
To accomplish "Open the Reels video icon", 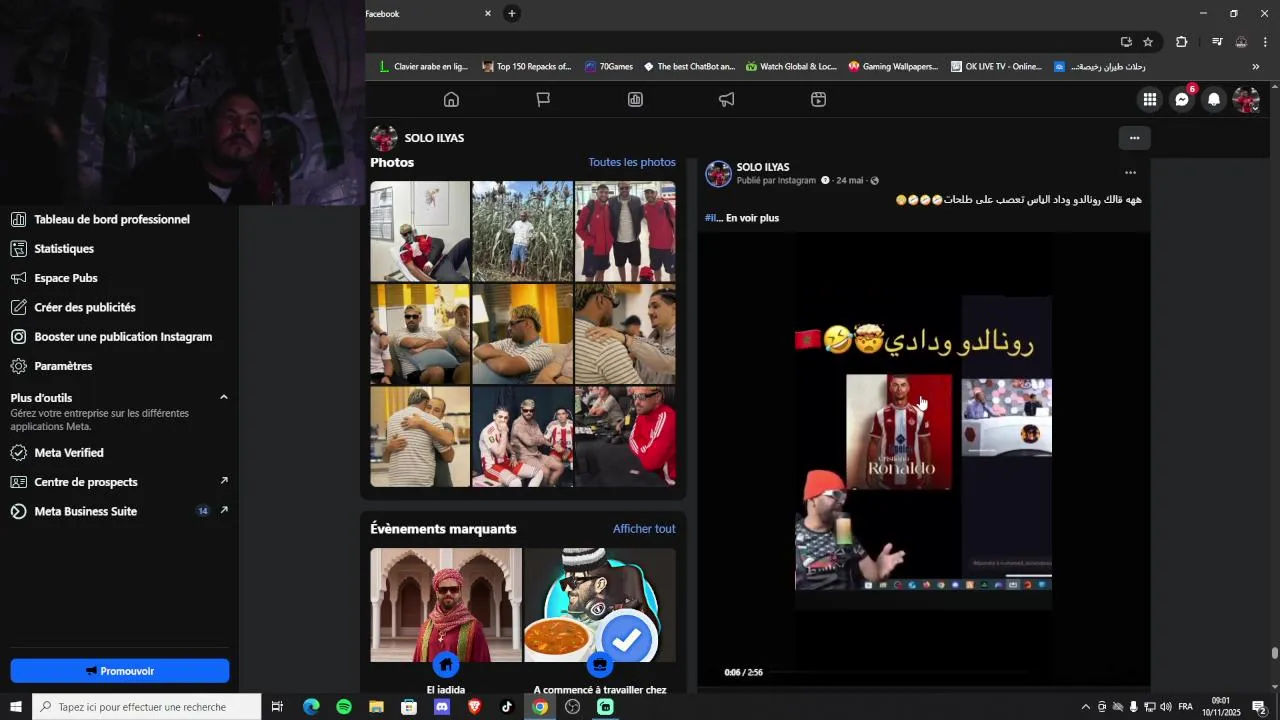I will tap(818, 99).
